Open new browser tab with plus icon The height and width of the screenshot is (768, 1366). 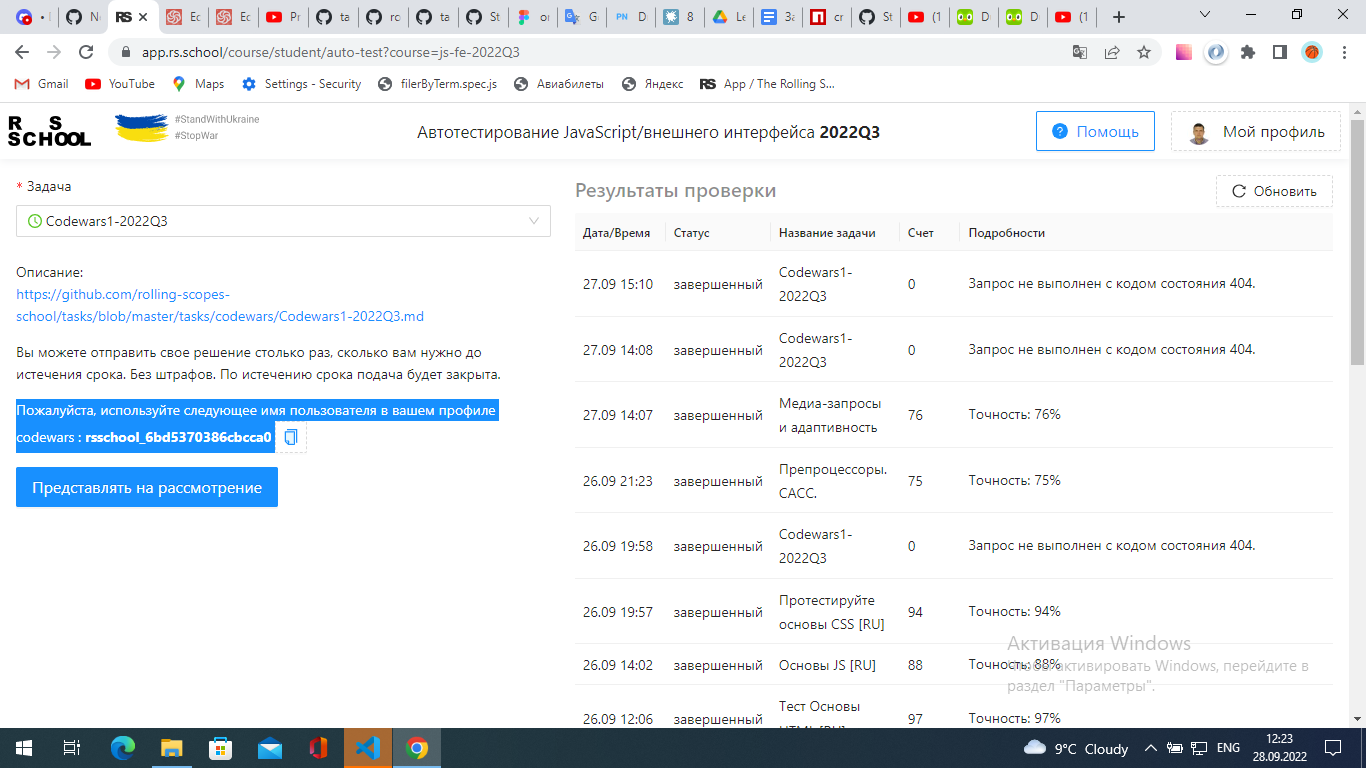pos(1119,17)
